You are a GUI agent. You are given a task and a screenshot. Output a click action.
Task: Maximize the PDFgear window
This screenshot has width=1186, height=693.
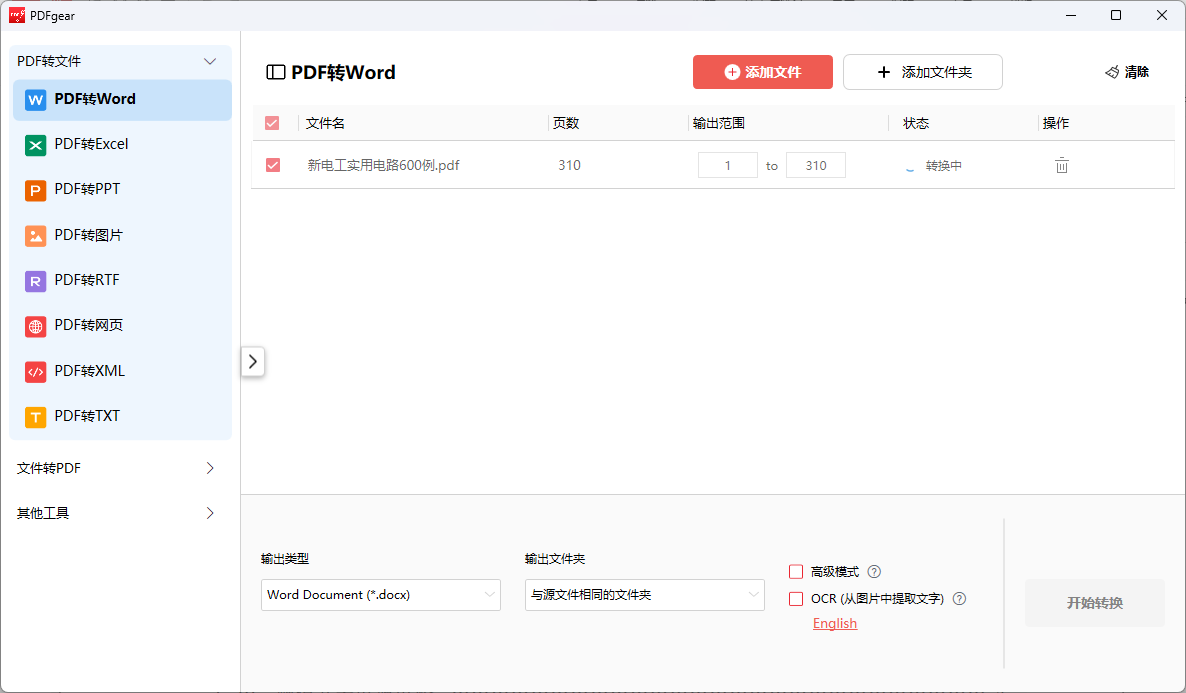pos(1116,15)
